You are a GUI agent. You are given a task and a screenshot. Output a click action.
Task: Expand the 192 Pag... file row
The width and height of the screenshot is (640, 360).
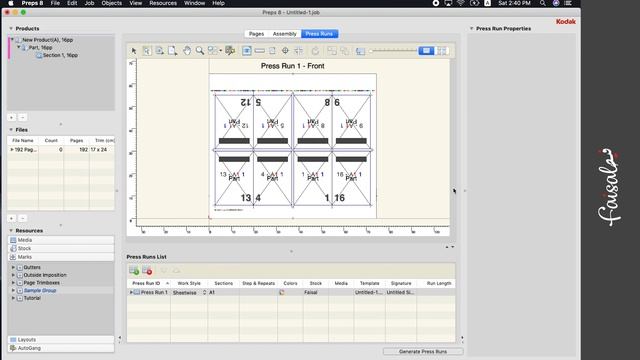tap(12, 150)
